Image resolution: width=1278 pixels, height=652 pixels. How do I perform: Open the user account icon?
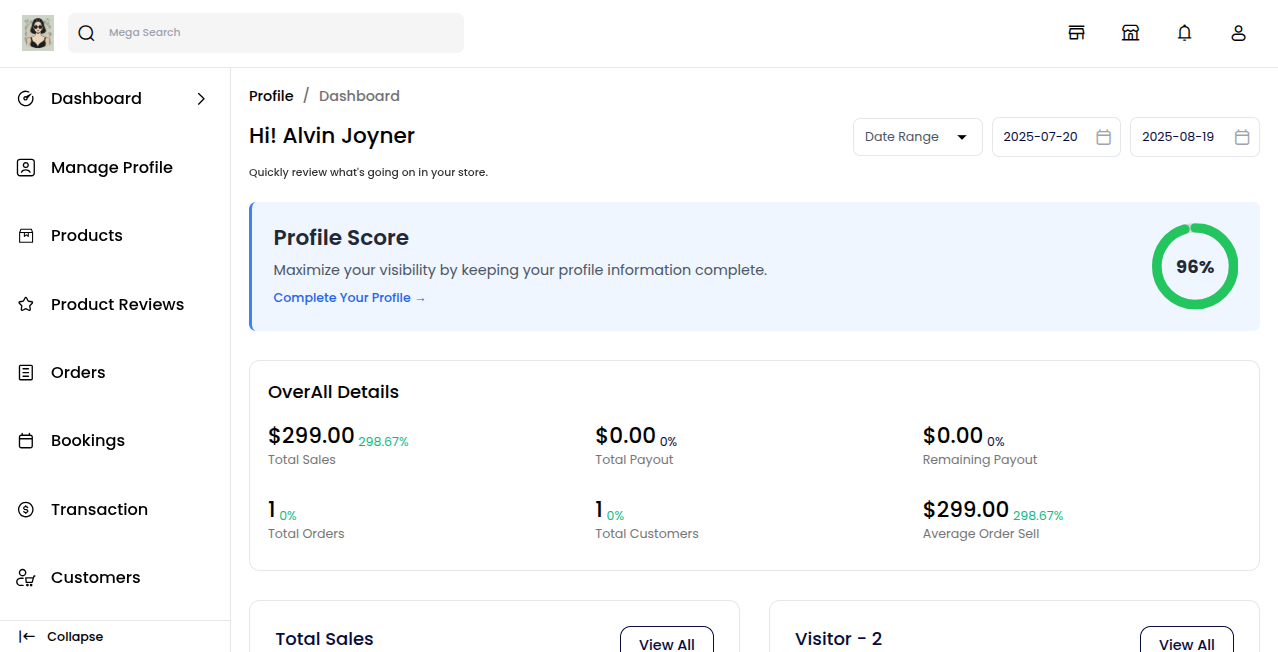[x=1238, y=32]
